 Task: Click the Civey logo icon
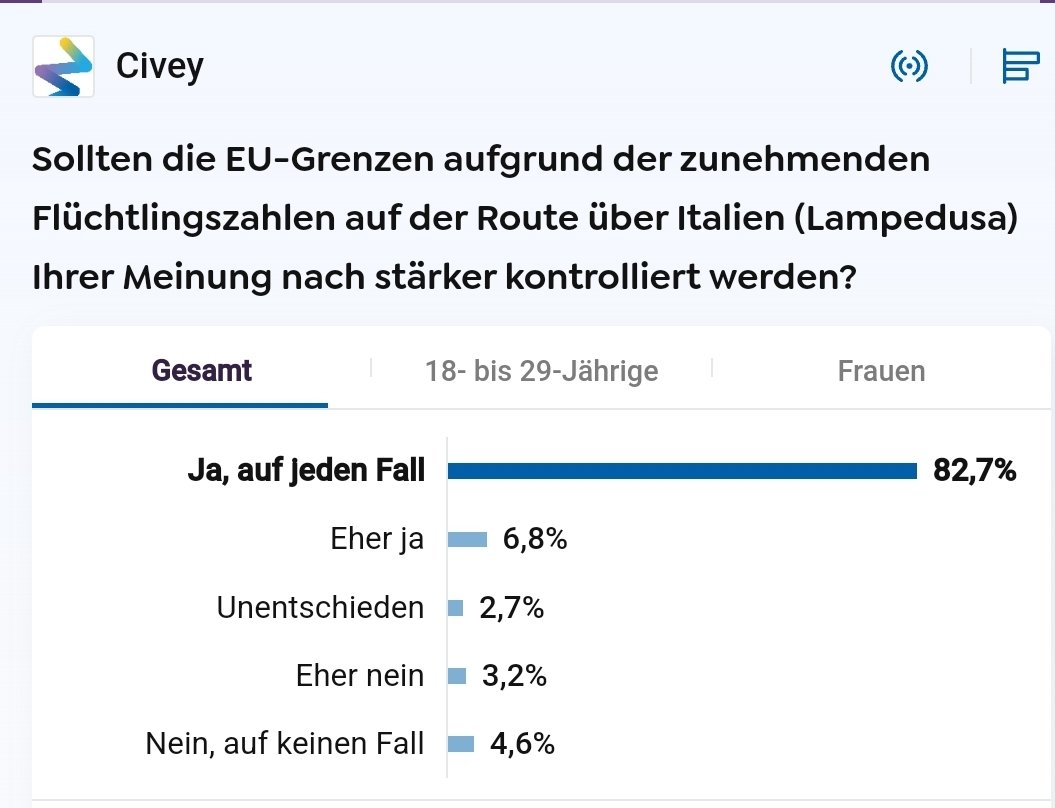tap(63, 66)
